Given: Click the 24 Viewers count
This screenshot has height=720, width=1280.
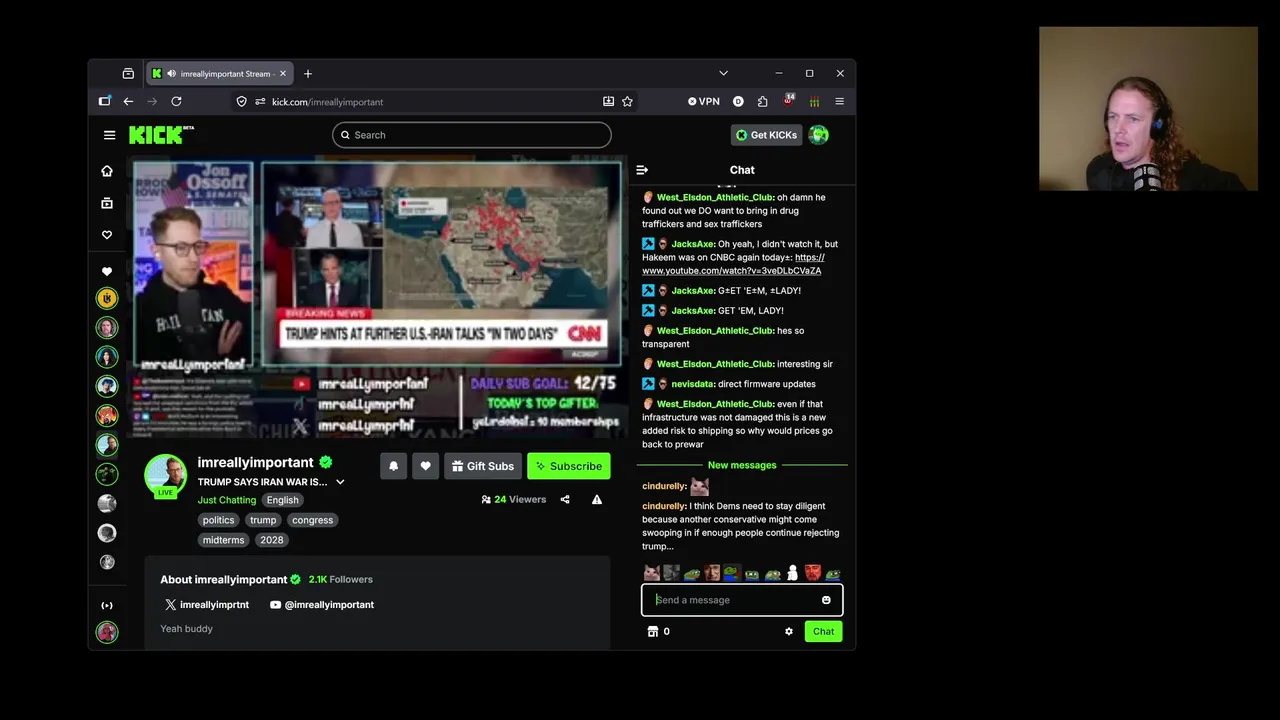Looking at the screenshot, I should (x=514, y=500).
